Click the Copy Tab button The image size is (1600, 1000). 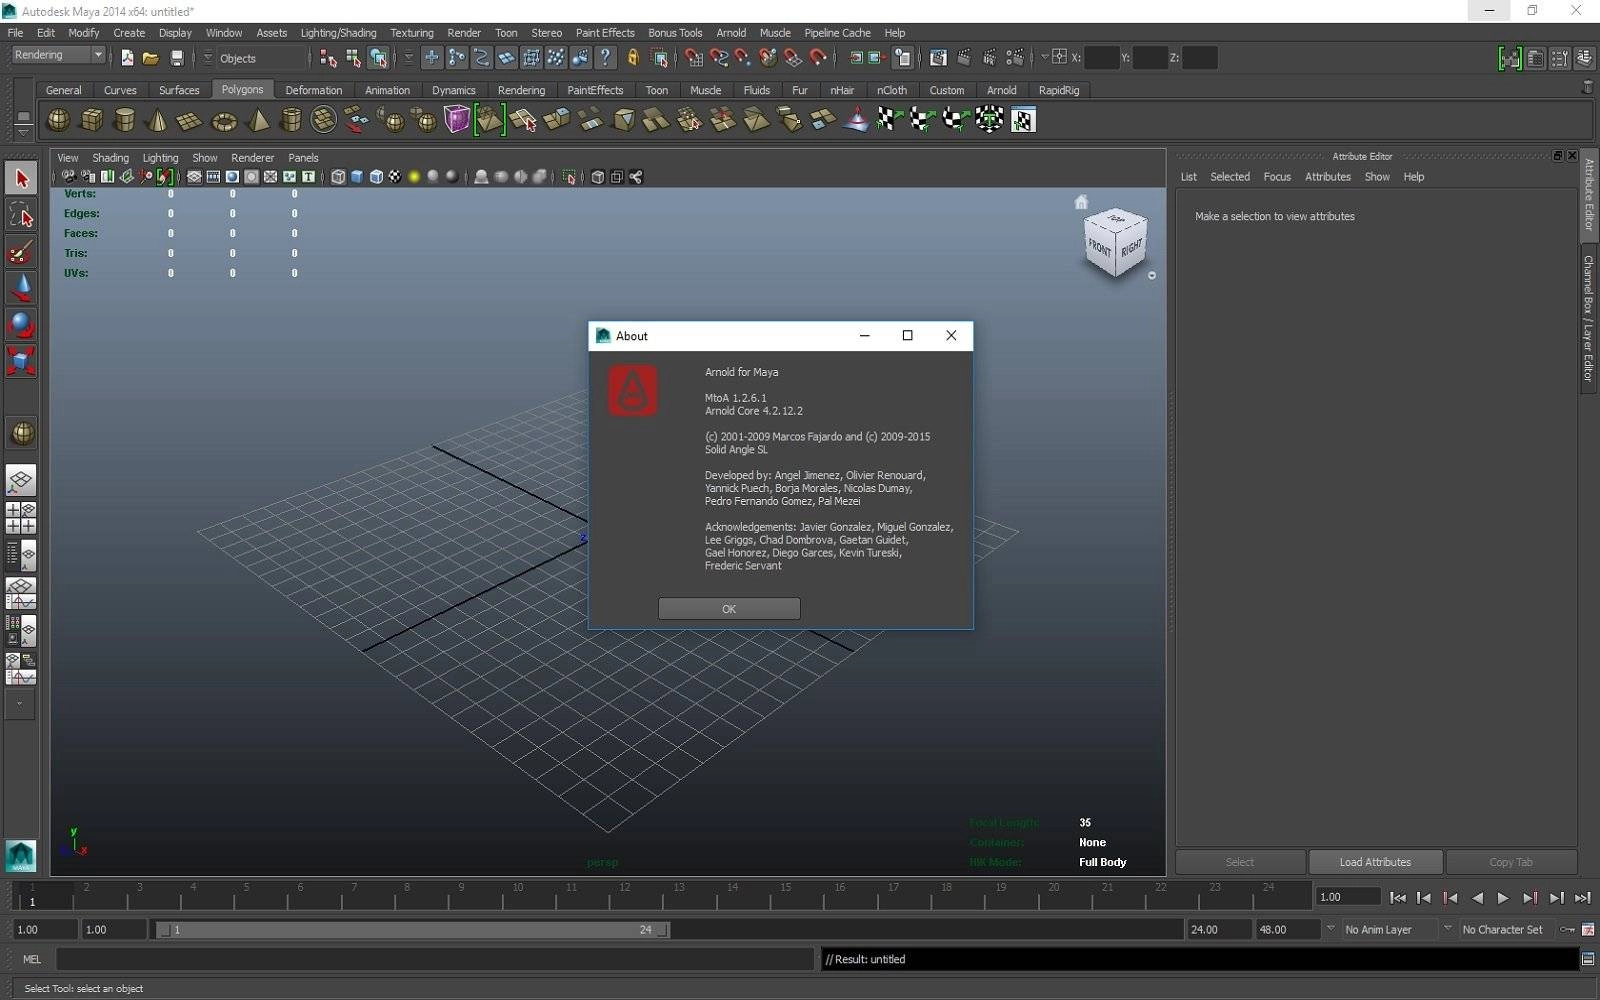(1511, 862)
